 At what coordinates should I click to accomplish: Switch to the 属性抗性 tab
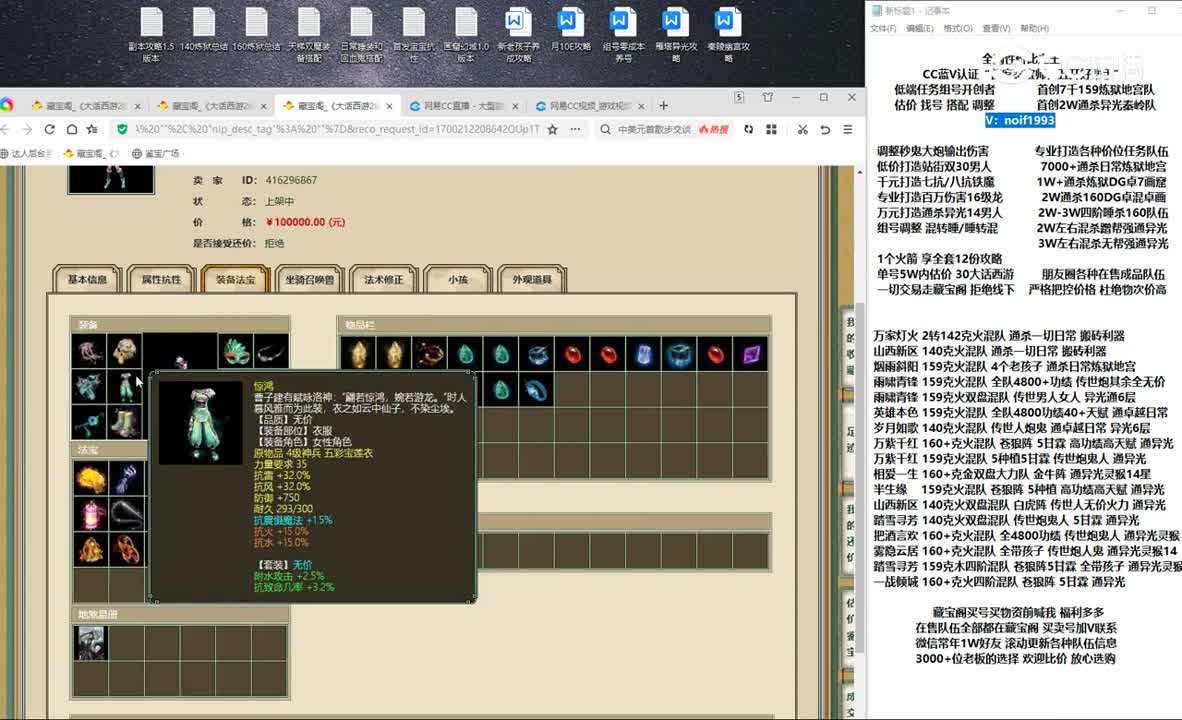point(161,280)
